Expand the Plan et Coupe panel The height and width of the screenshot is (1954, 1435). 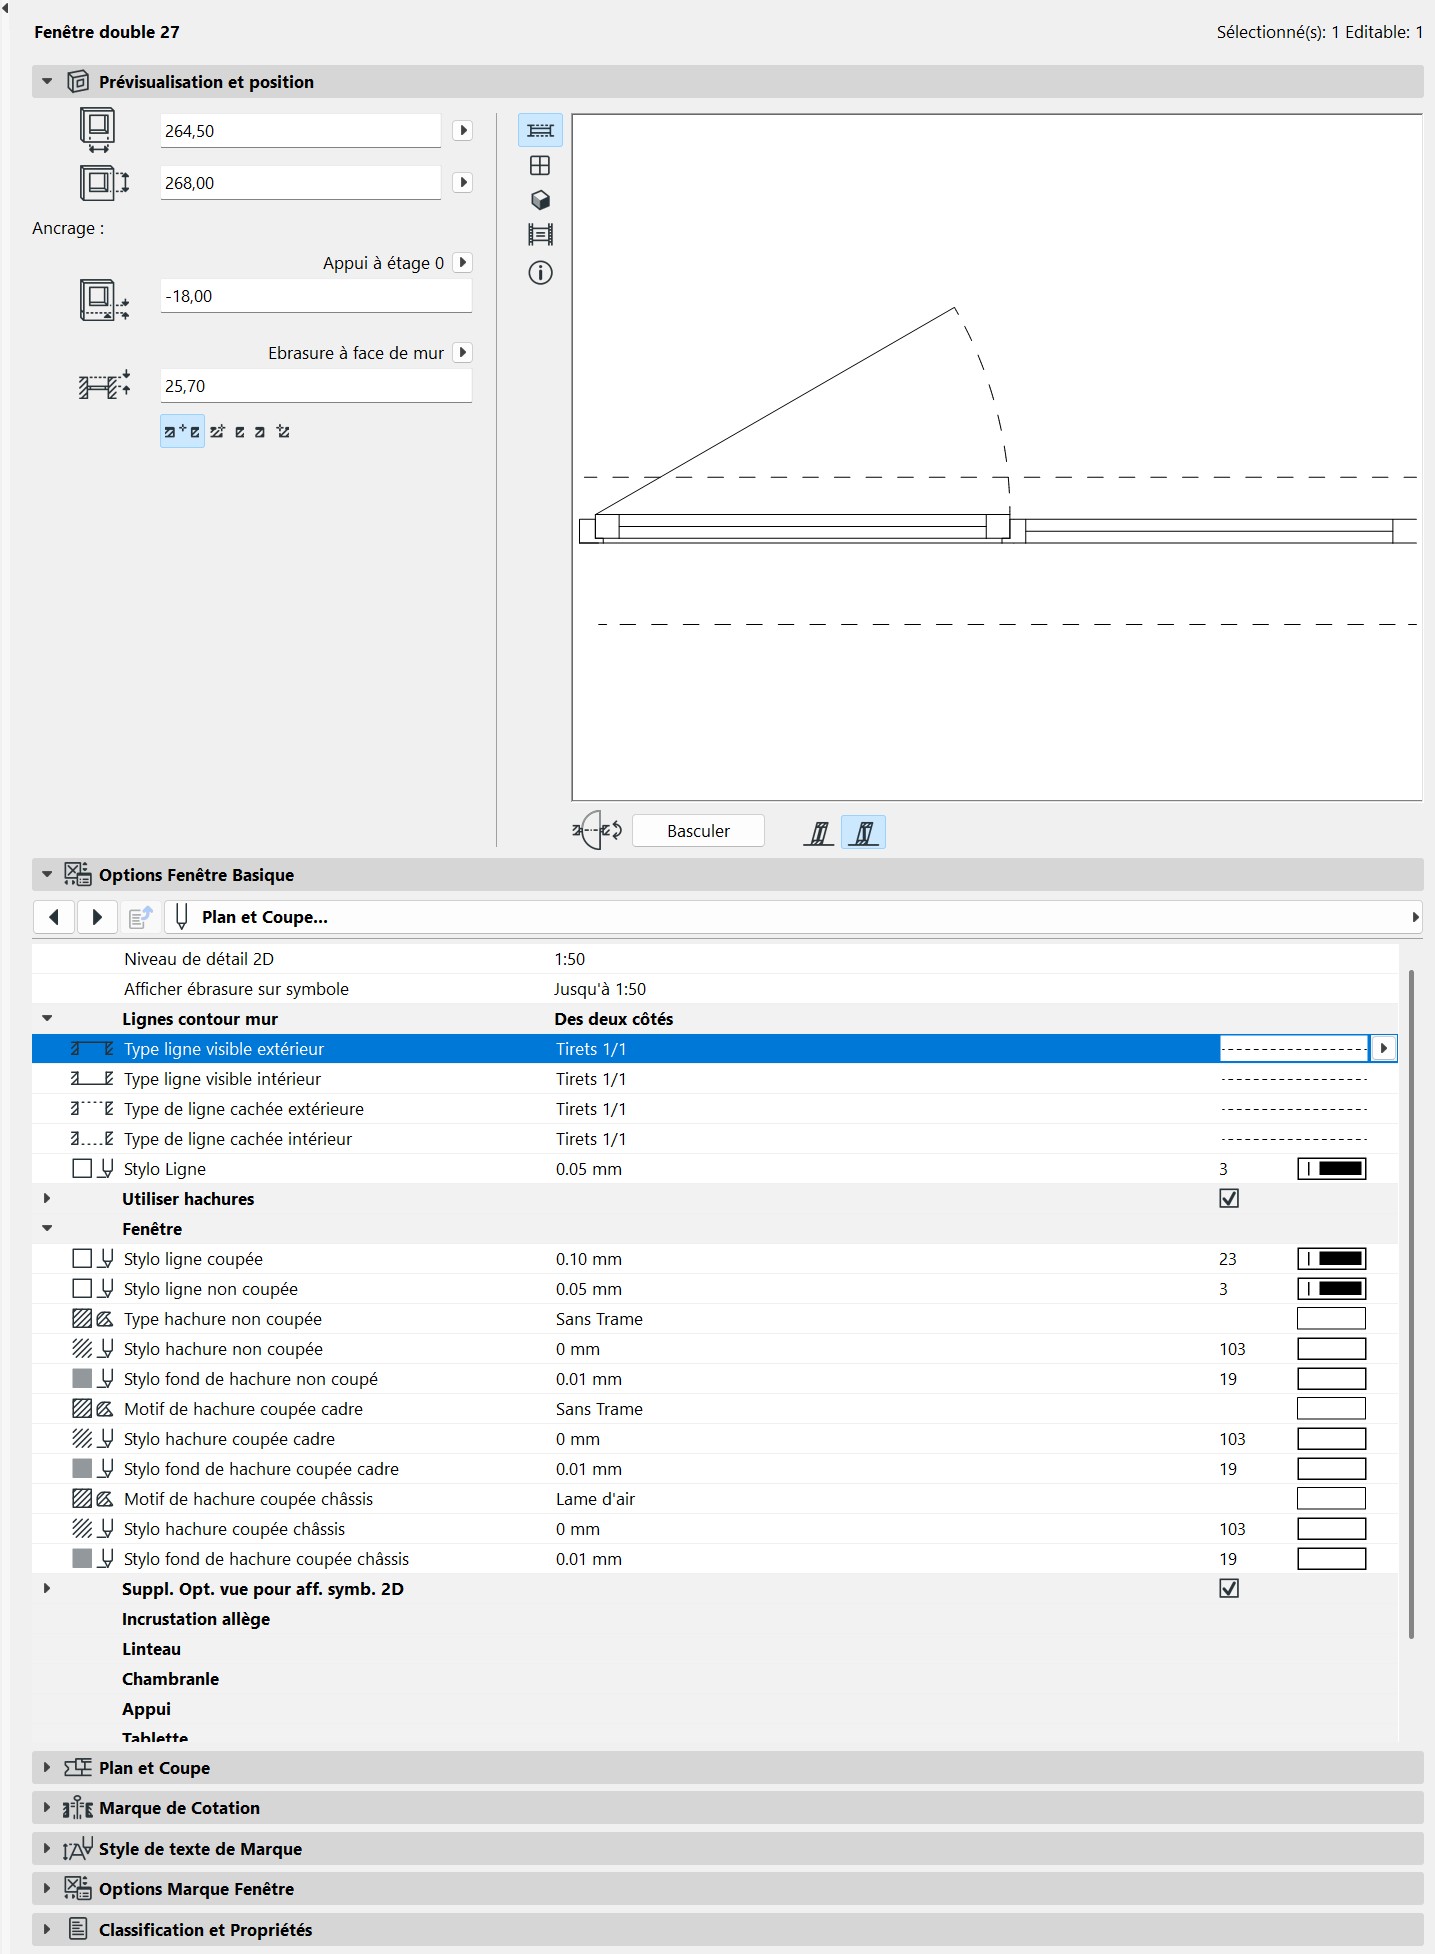[47, 1767]
